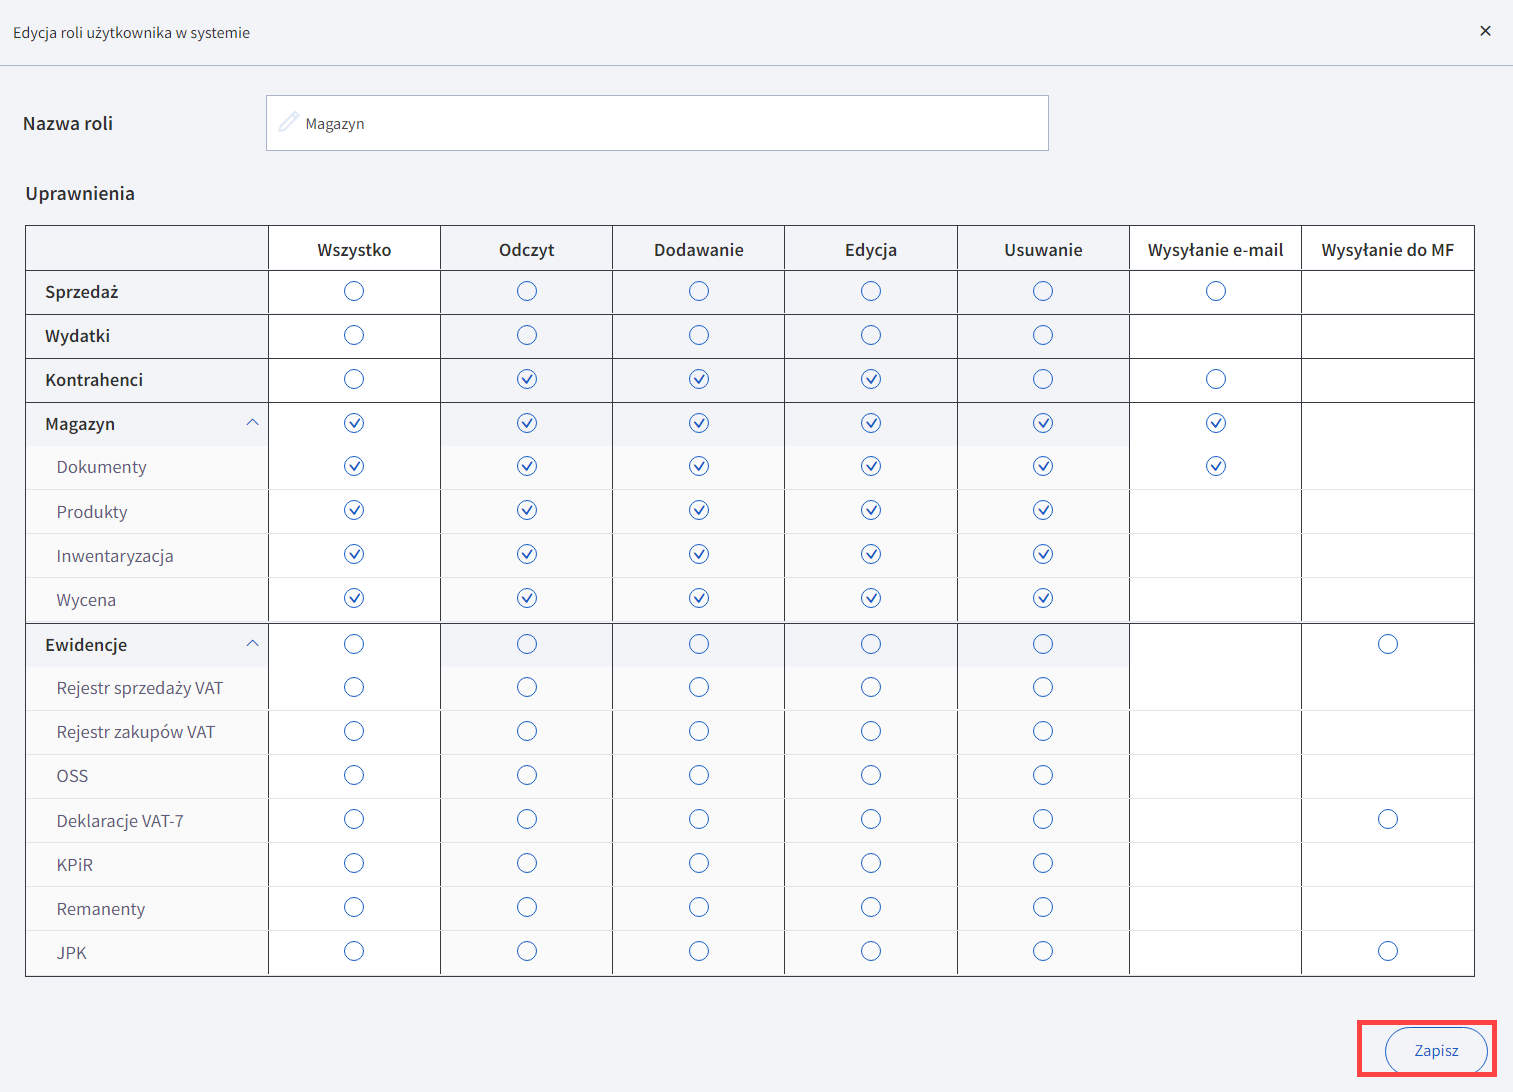Enable Wysyłanie do MF for Ewidencje
Viewport: 1513px width, 1092px height.
click(1387, 644)
